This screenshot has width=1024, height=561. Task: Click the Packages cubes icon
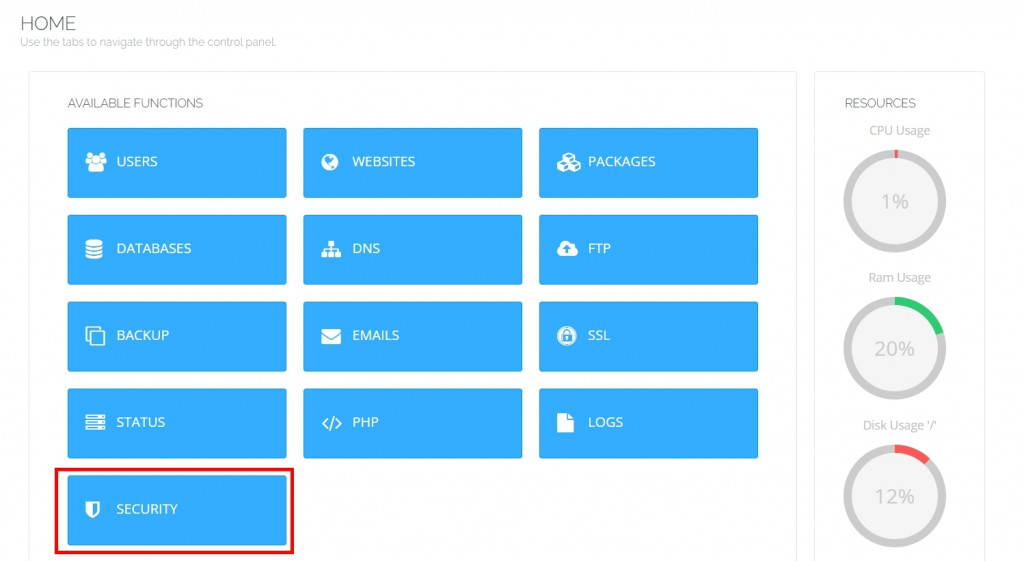568,162
